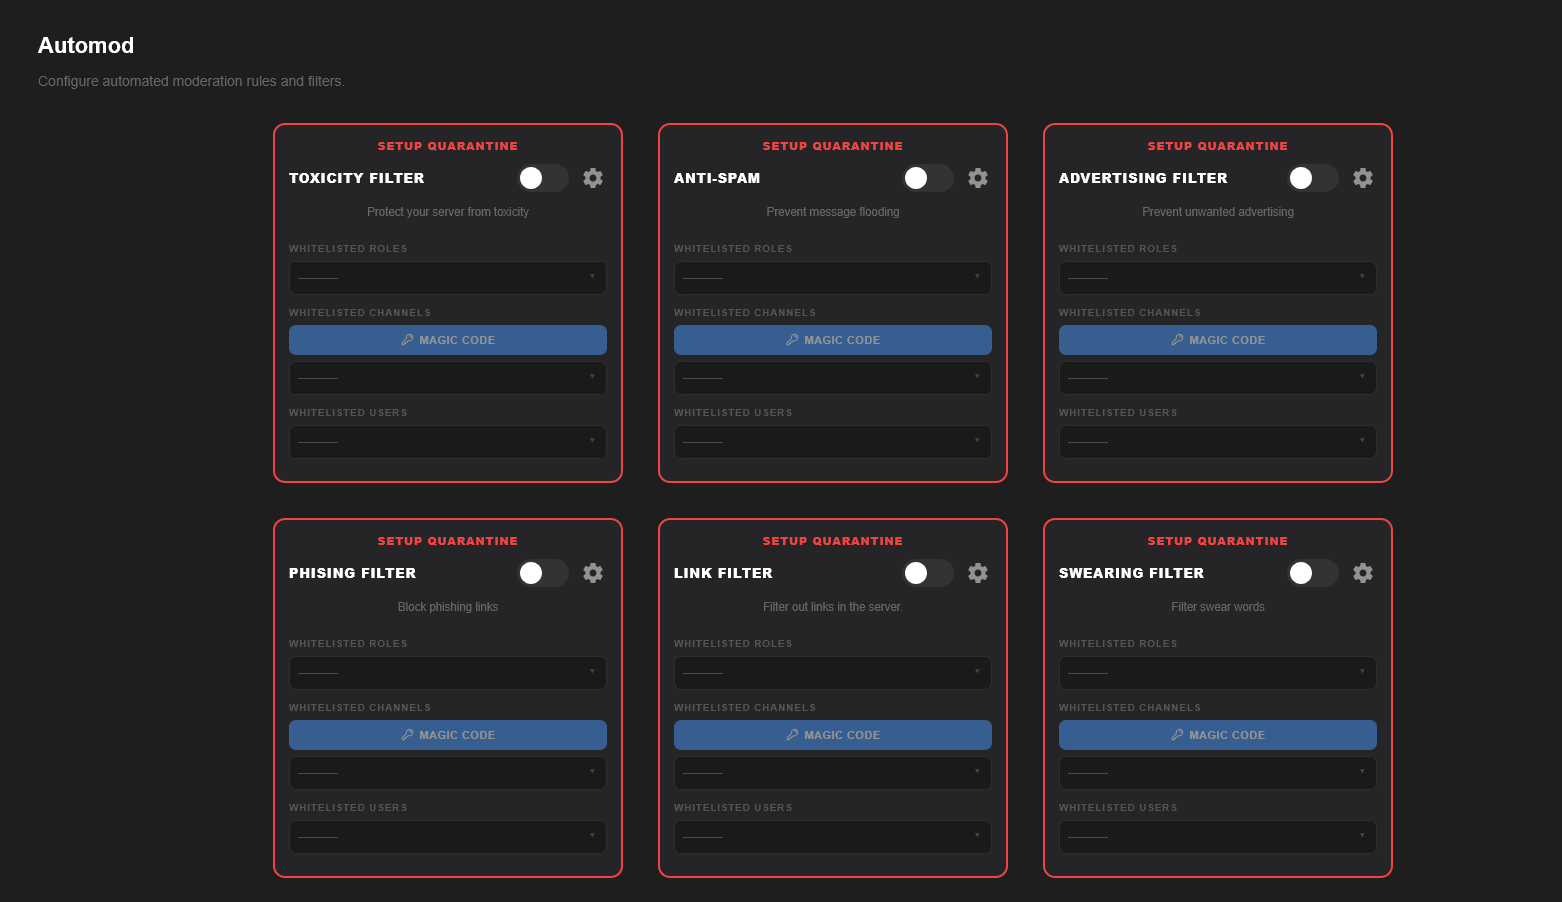
Task: Click Magic Code in Anti-Spam card
Action: [833, 340]
